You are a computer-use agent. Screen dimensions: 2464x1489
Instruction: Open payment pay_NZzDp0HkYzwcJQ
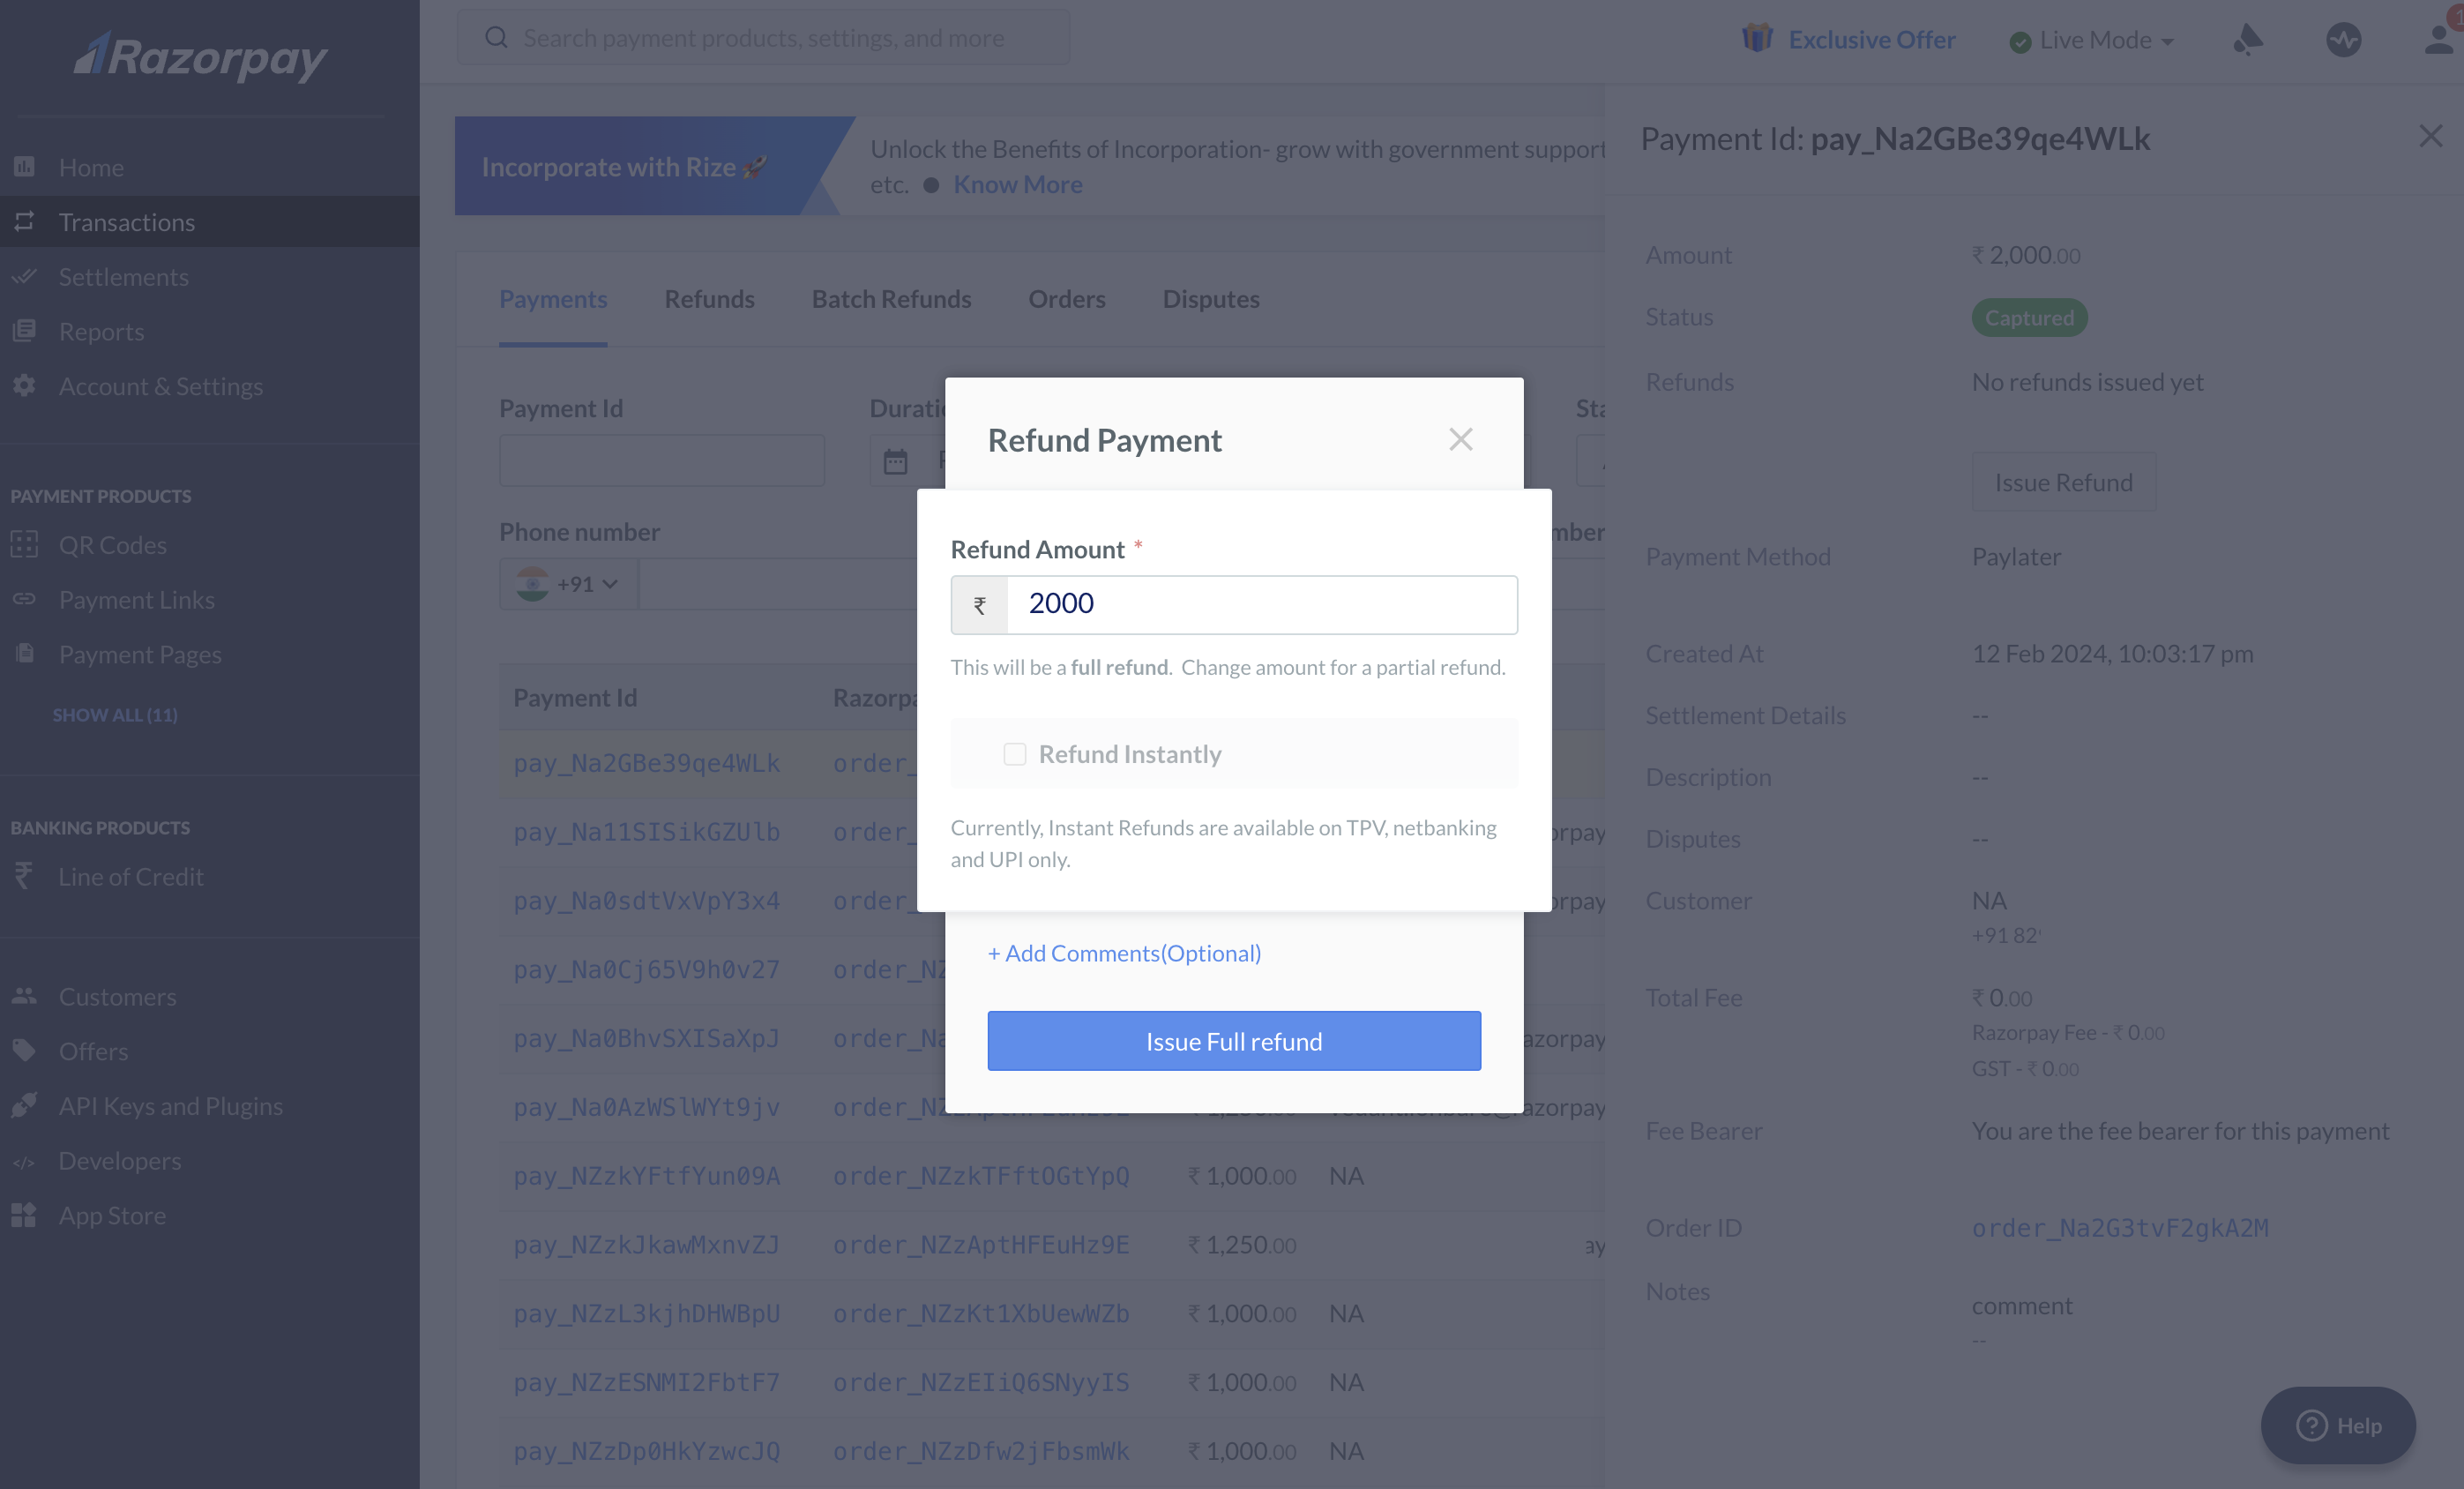click(647, 1451)
